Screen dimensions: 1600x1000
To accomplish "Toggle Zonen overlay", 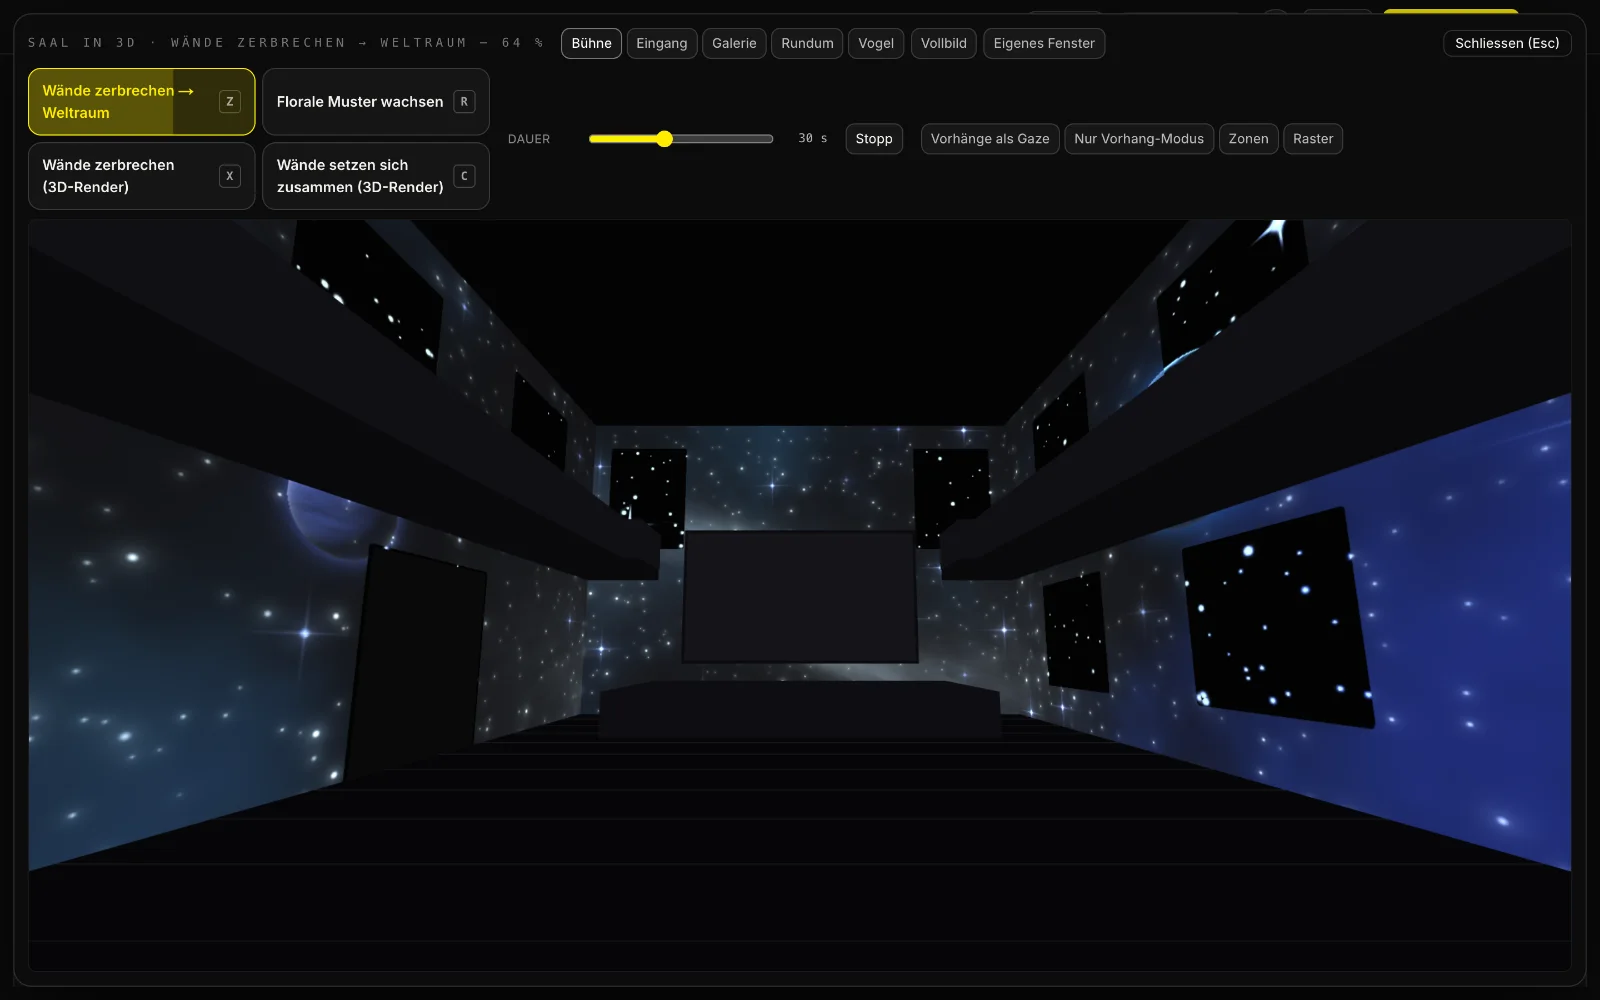I will point(1248,139).
